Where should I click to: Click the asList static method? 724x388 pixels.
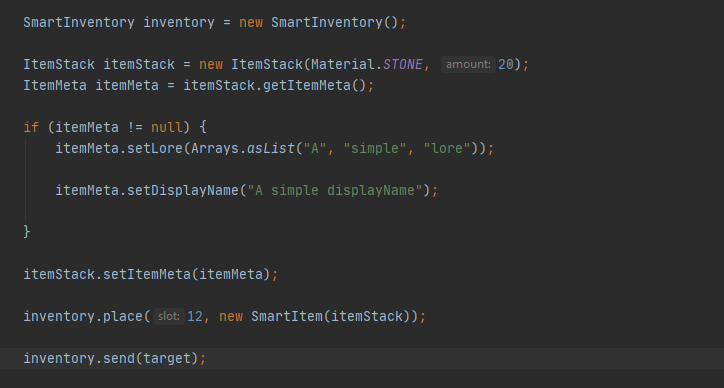(x=271, y=149)
